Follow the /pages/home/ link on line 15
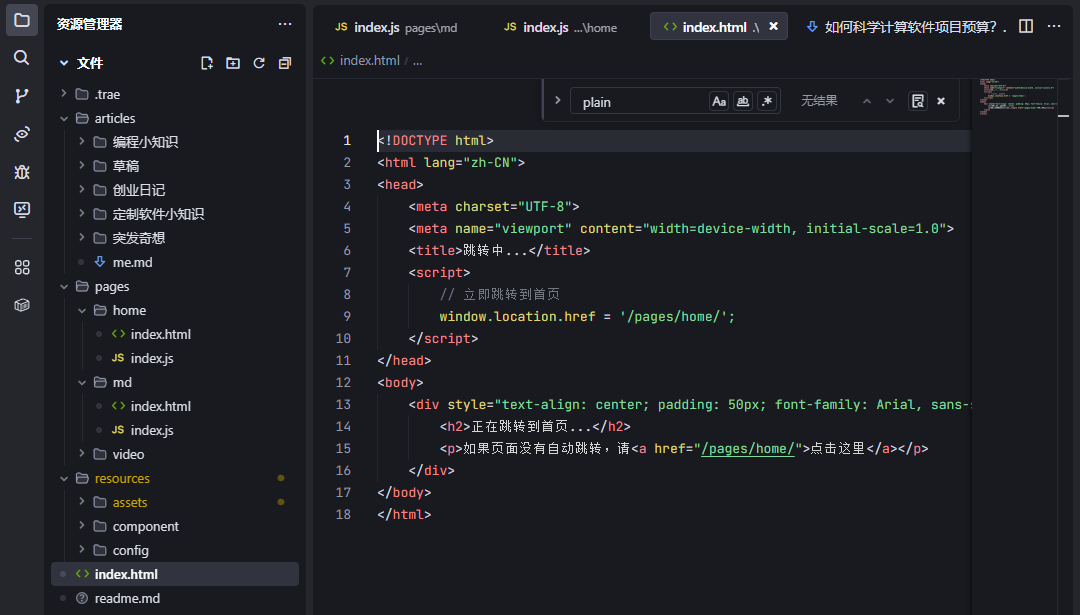 click(747, 448)
